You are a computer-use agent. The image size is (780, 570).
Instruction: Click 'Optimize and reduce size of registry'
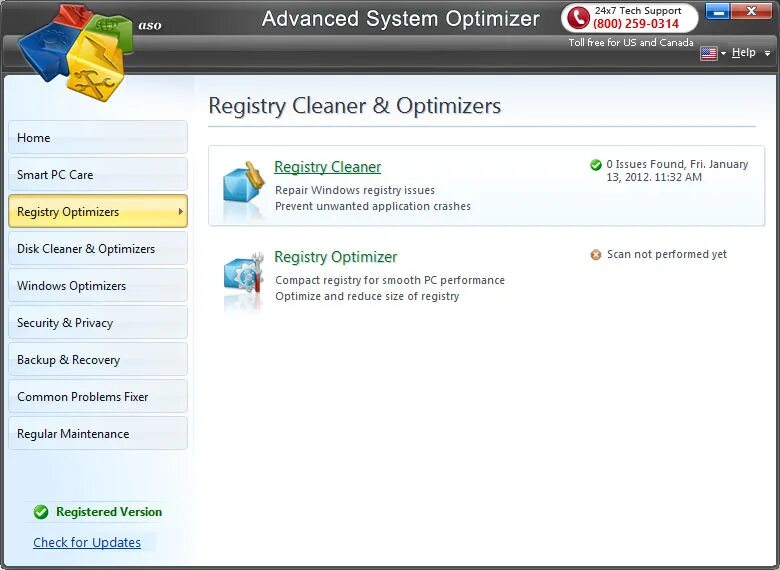click(367, 296)
